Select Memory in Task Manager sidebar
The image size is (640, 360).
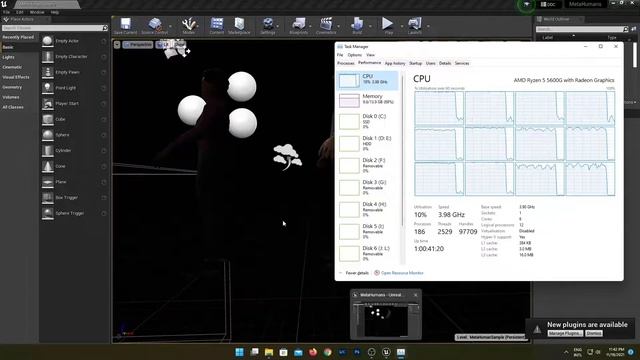[x=367, y=100]
